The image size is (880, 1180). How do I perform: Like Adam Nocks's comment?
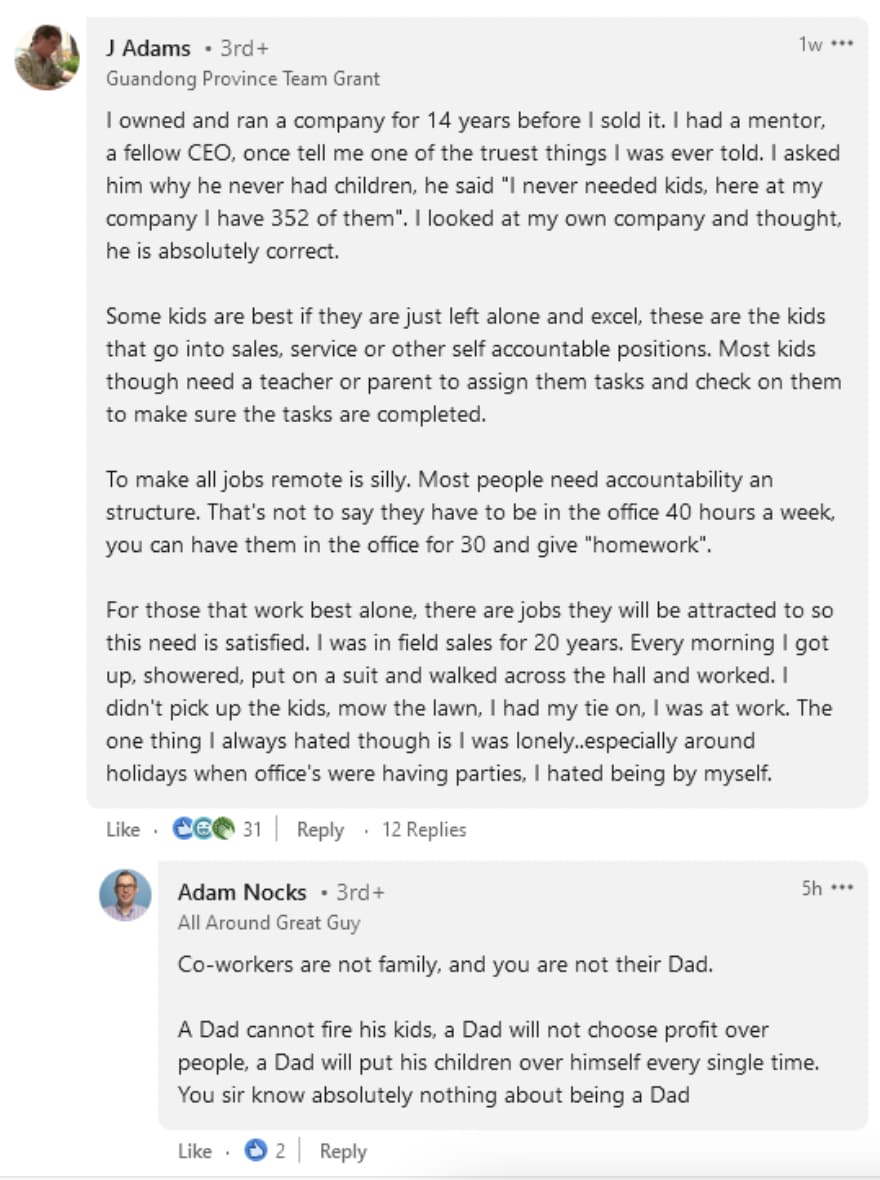pyautogui.click(x=195, y=1151)
